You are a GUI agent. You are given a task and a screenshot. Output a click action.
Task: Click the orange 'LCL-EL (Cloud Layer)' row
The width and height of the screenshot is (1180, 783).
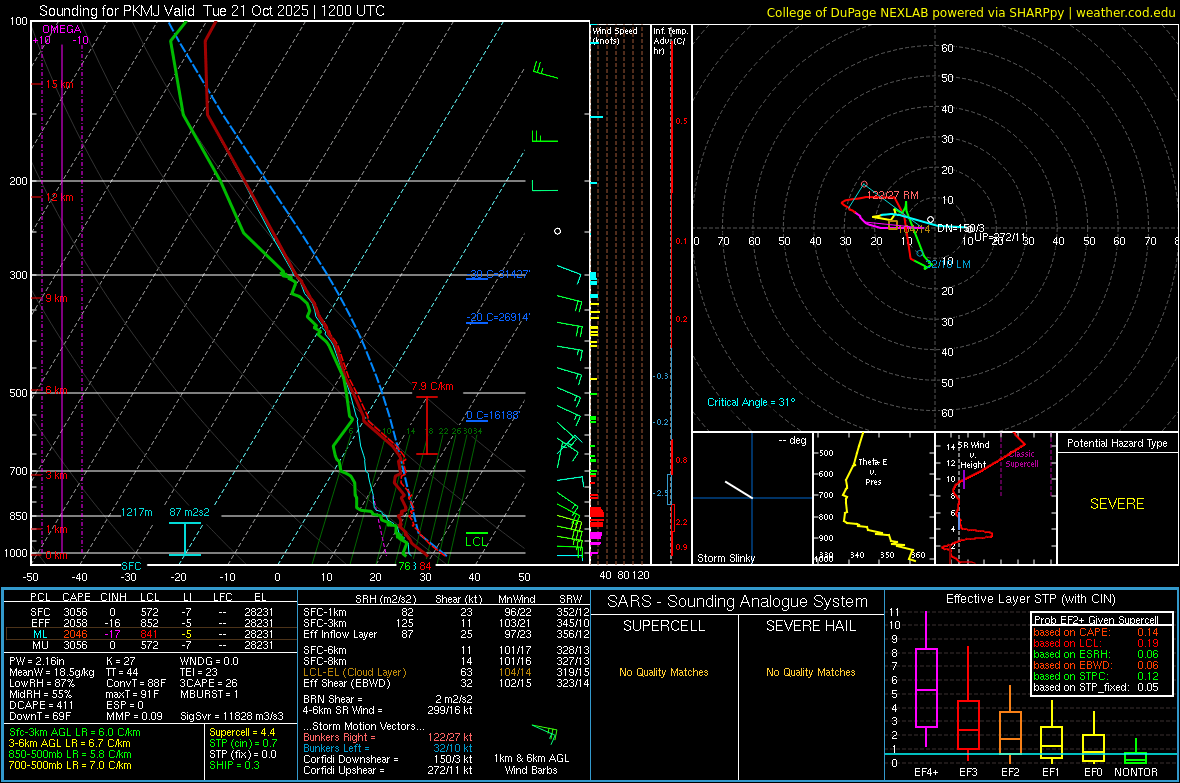[447, 672]
